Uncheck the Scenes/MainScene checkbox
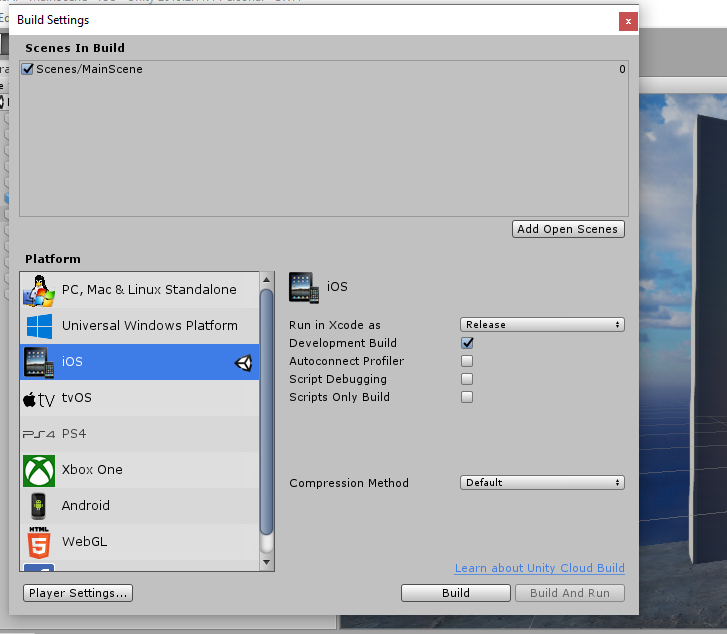Viewport: 727px width, 634px height. tap(27, 69)
